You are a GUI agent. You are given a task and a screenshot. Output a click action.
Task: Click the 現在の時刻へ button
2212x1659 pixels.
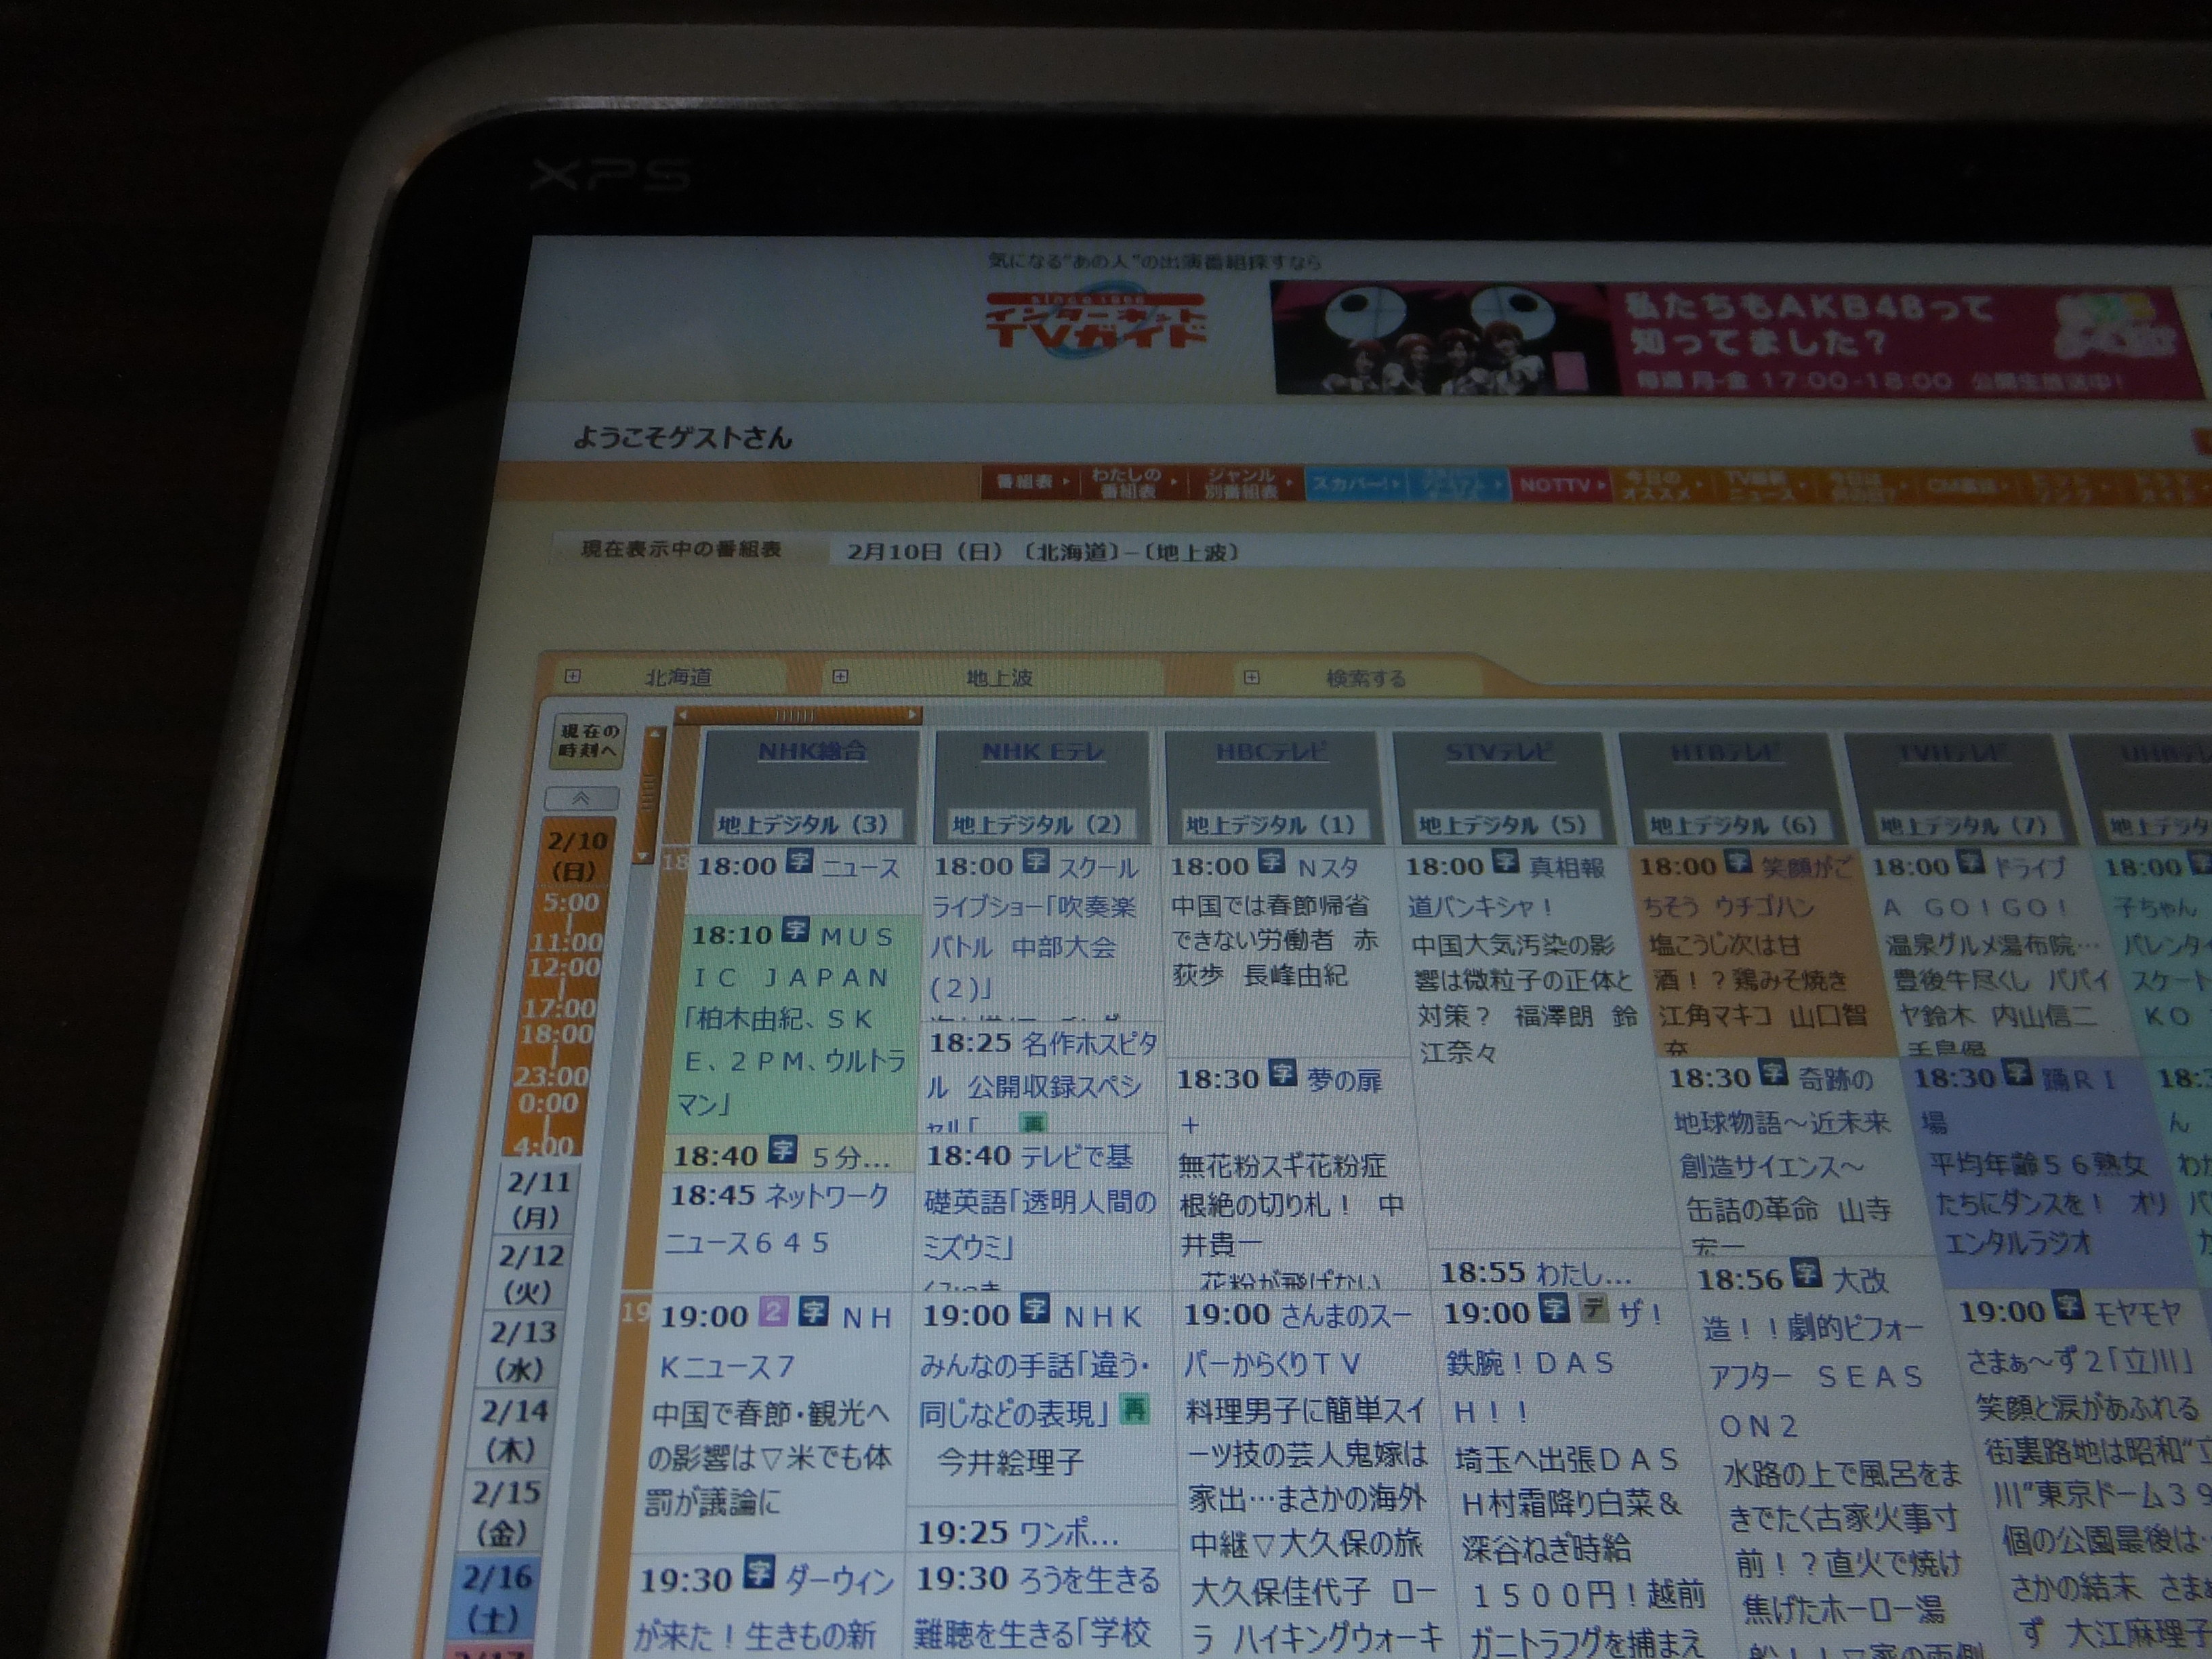point(588,741)
